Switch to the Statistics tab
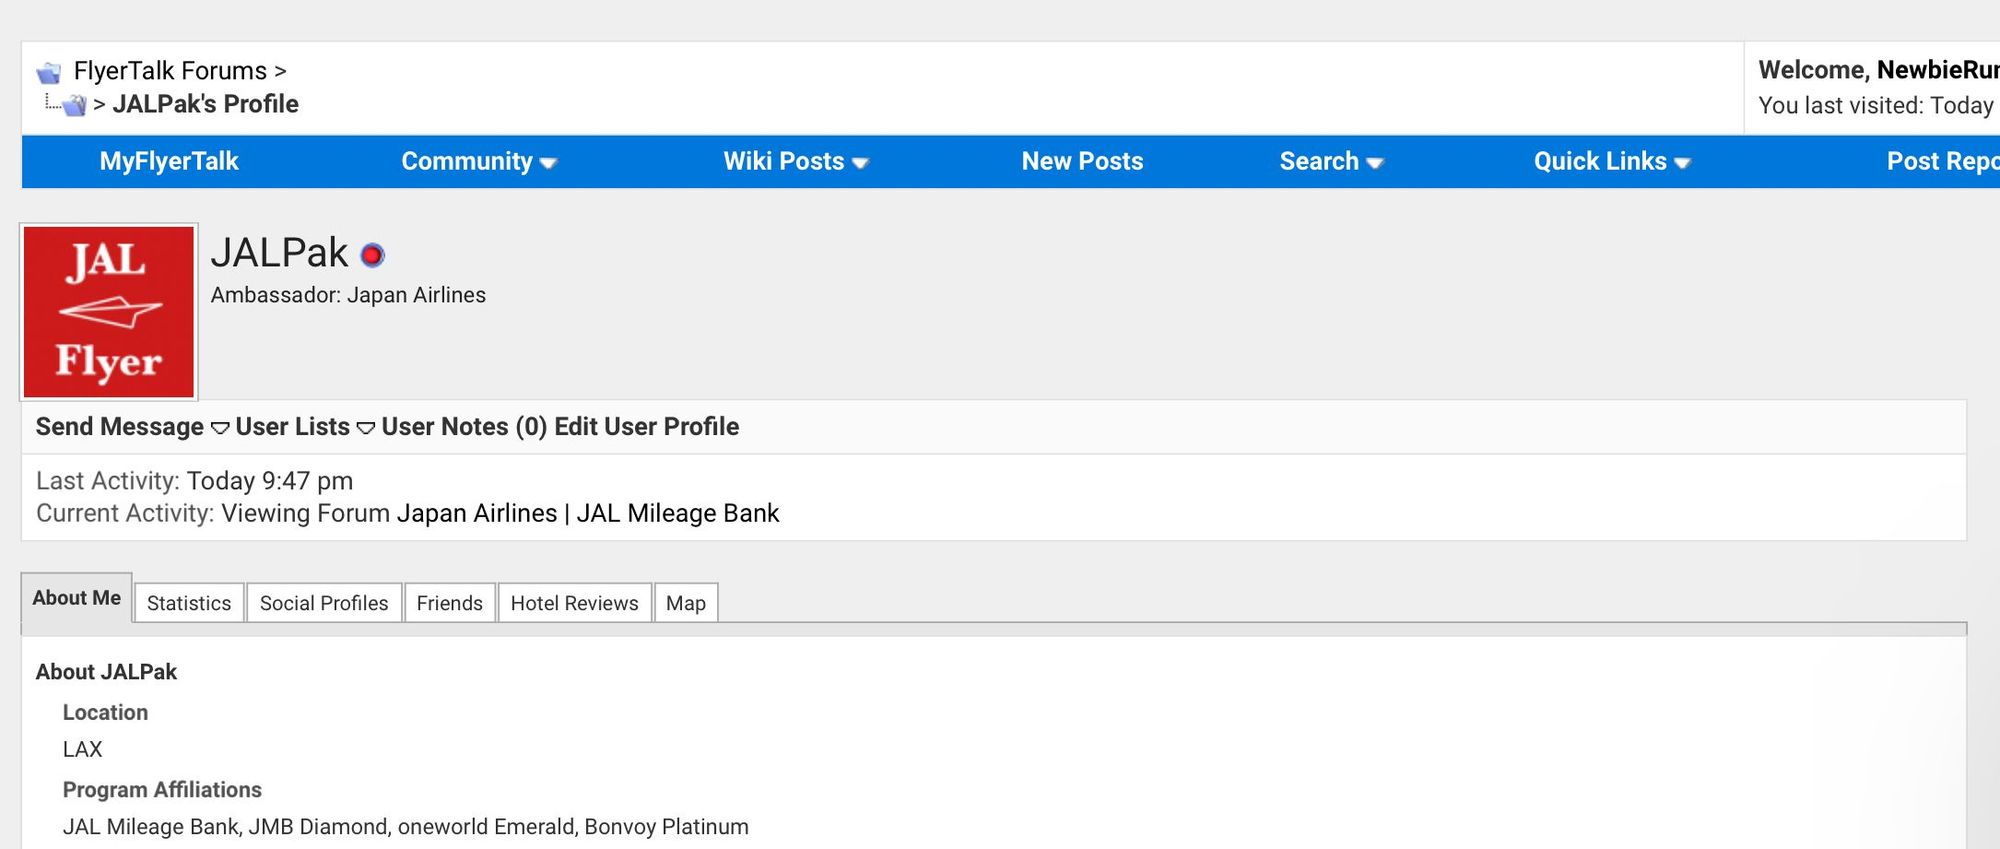The width and height of the screenshot is (2000, 849). point(189,603)
